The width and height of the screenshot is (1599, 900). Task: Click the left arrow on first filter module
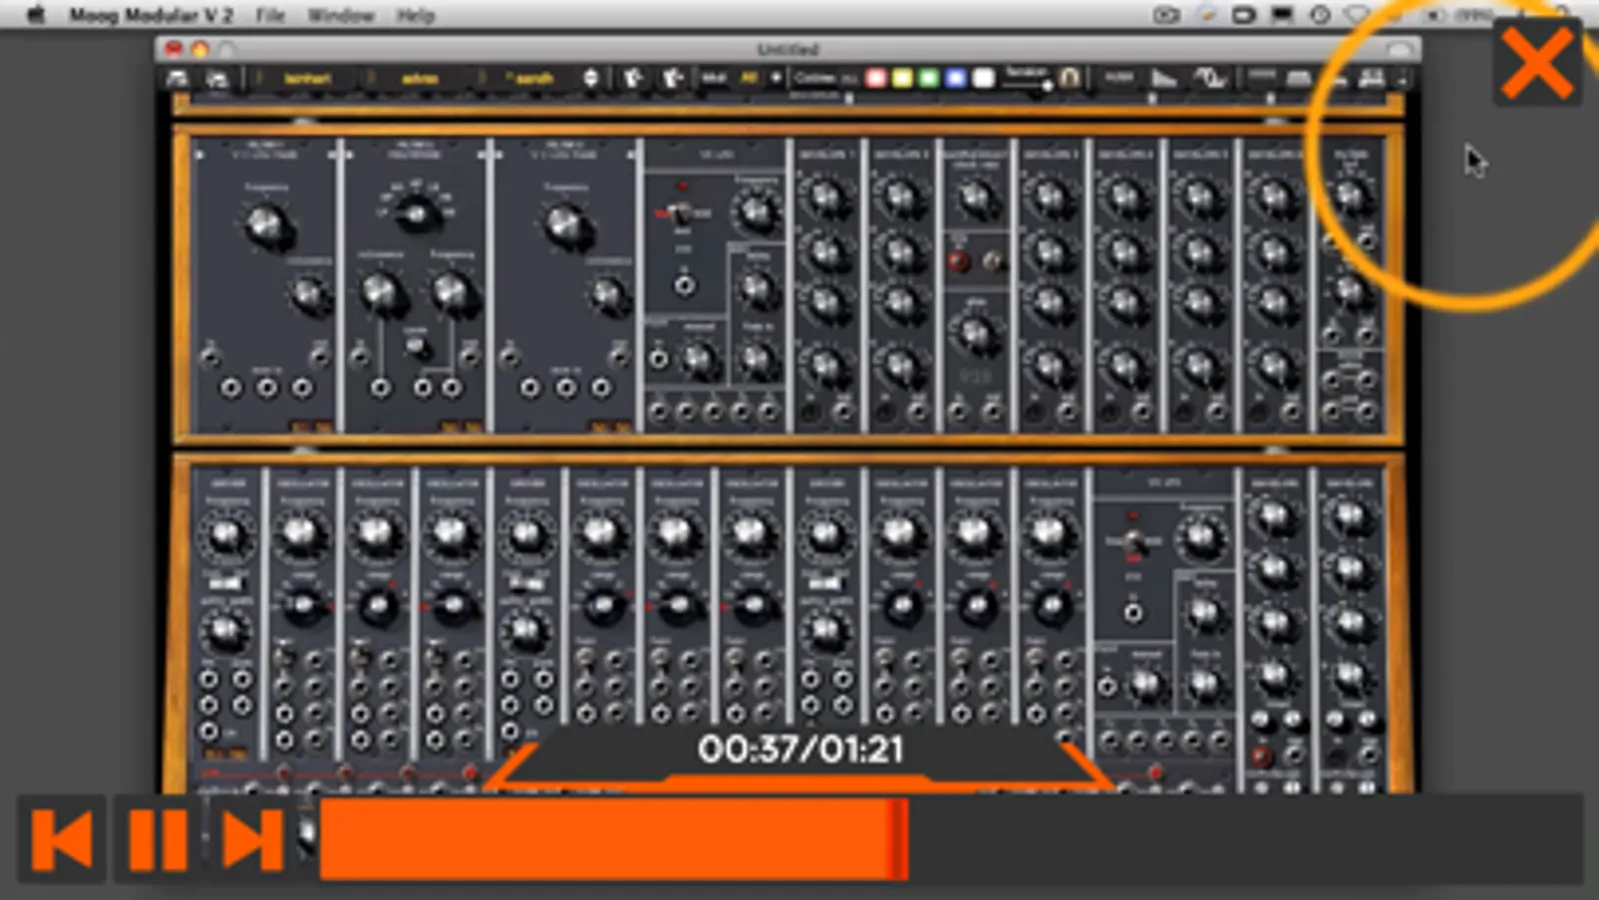click(x=200, y=154)
